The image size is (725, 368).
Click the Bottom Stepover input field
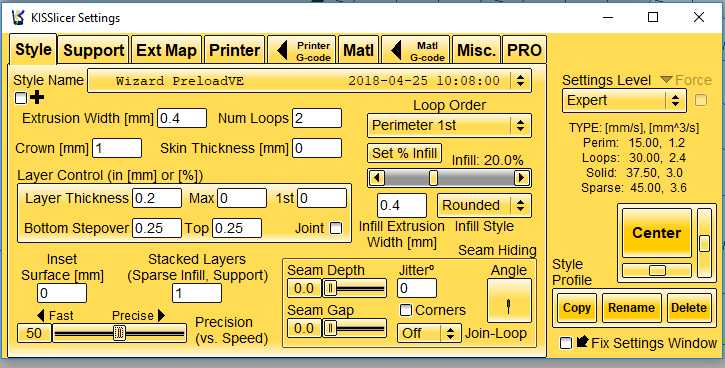point(157,228)
